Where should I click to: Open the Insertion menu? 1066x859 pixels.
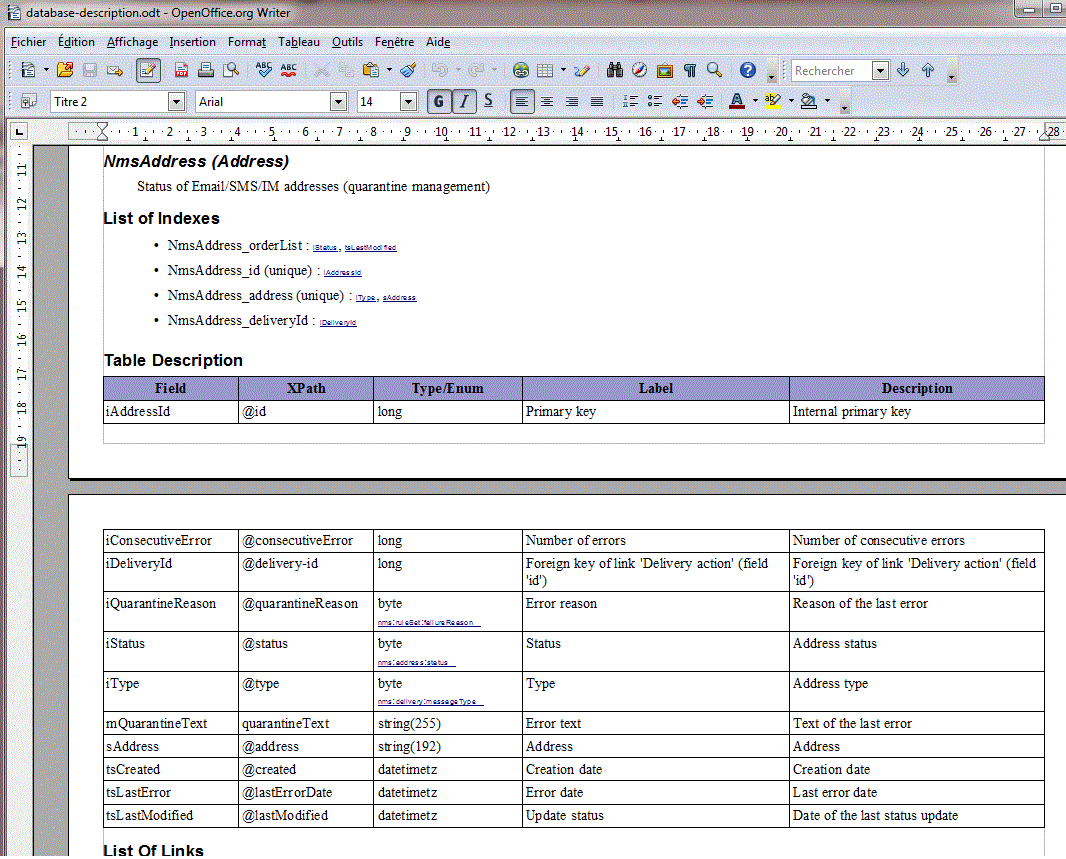[x=192, y=42]
